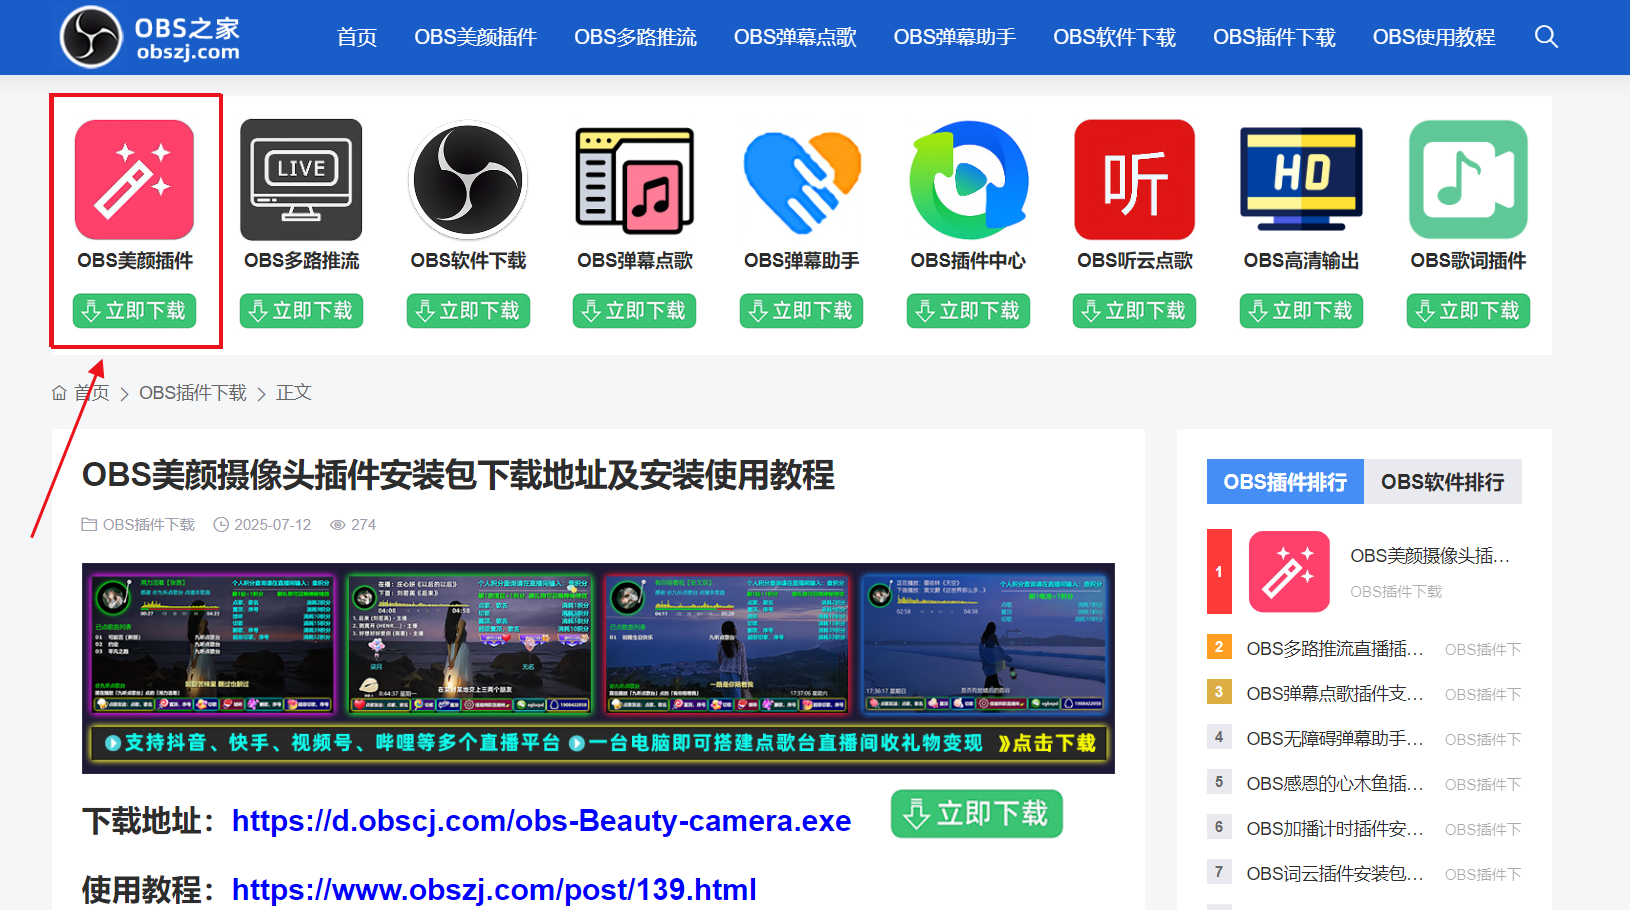
Task: Click the OBS歌词插件 green music icon
Action: point(1468,180)
